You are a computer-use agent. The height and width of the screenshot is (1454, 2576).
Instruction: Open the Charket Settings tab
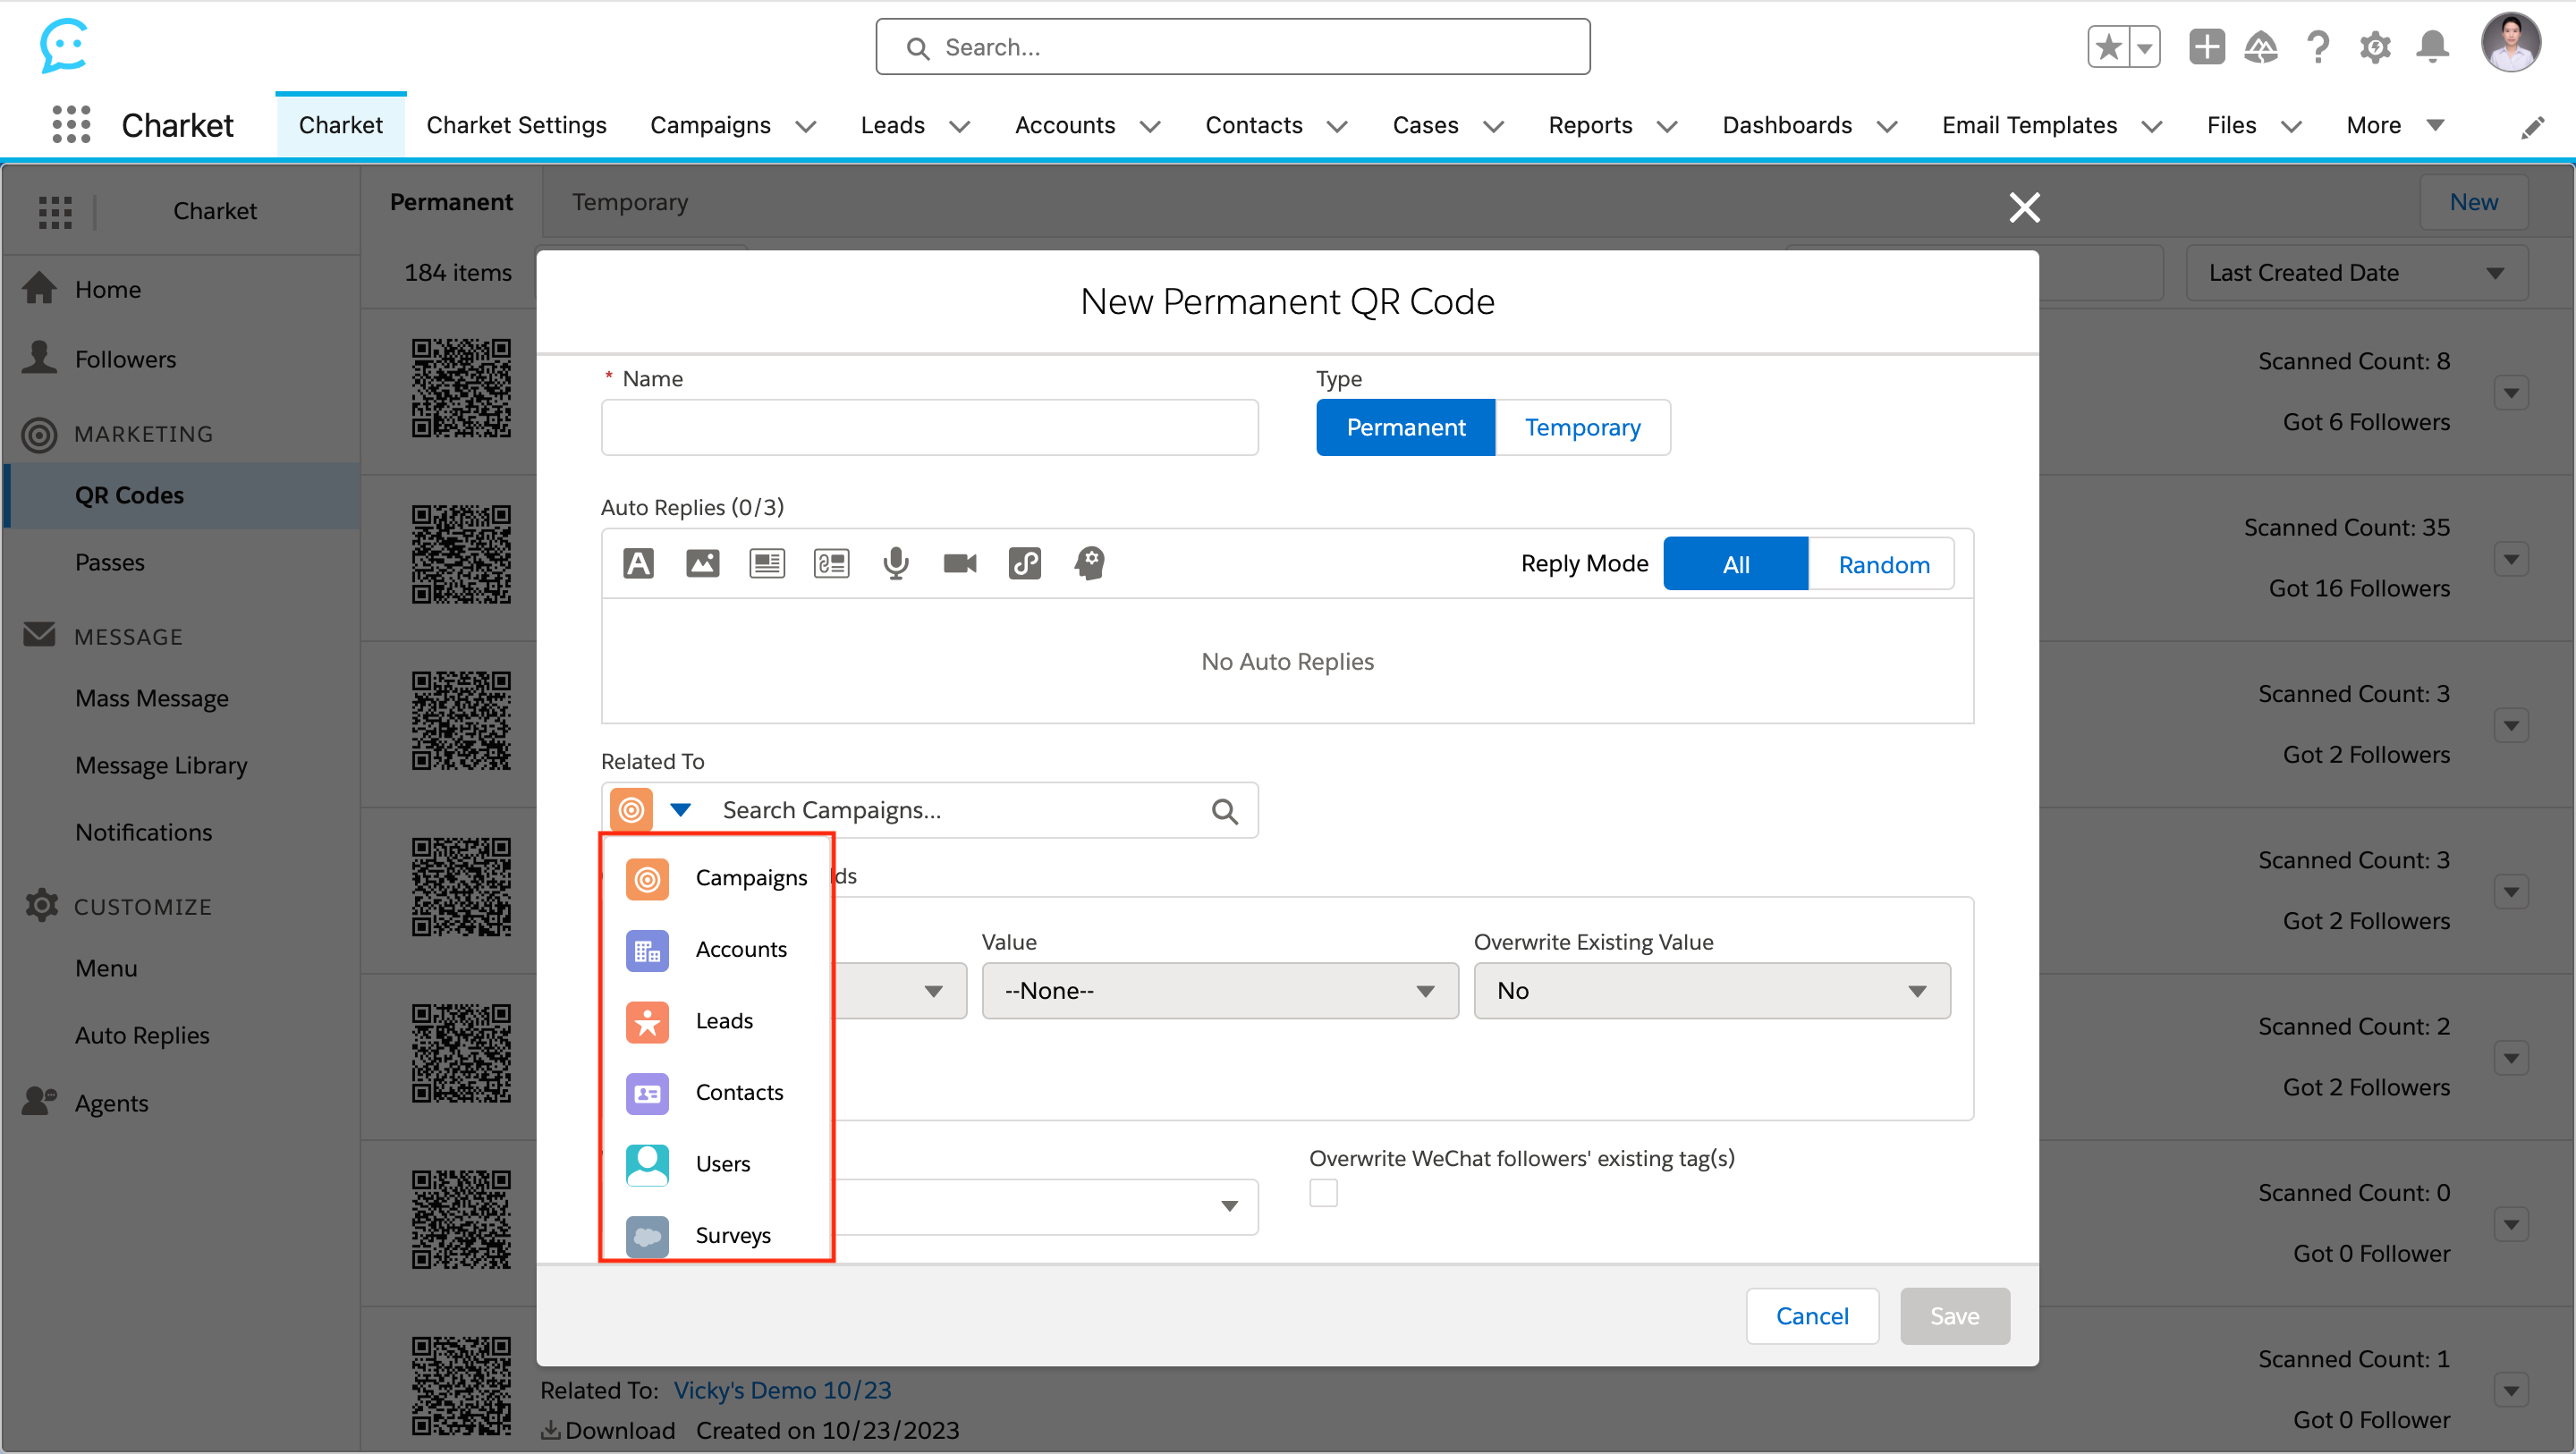(x=516, y=126)
